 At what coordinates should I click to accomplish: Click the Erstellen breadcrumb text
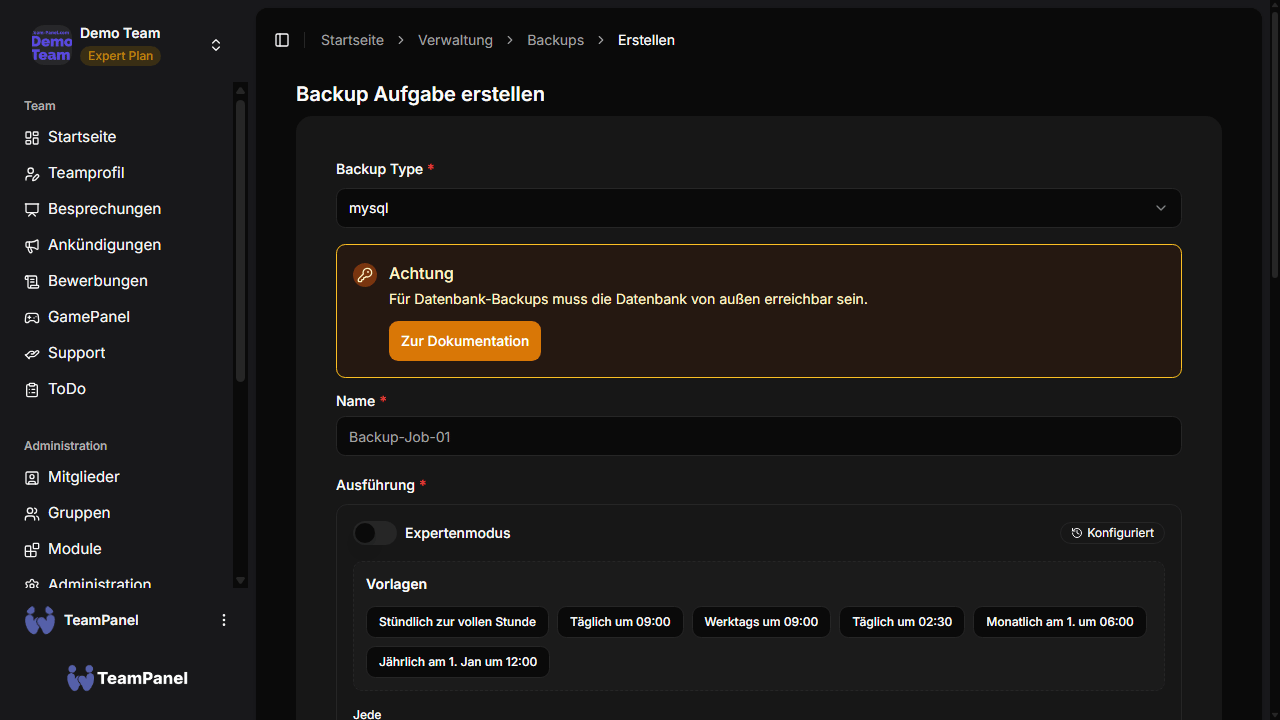[646, 40]
